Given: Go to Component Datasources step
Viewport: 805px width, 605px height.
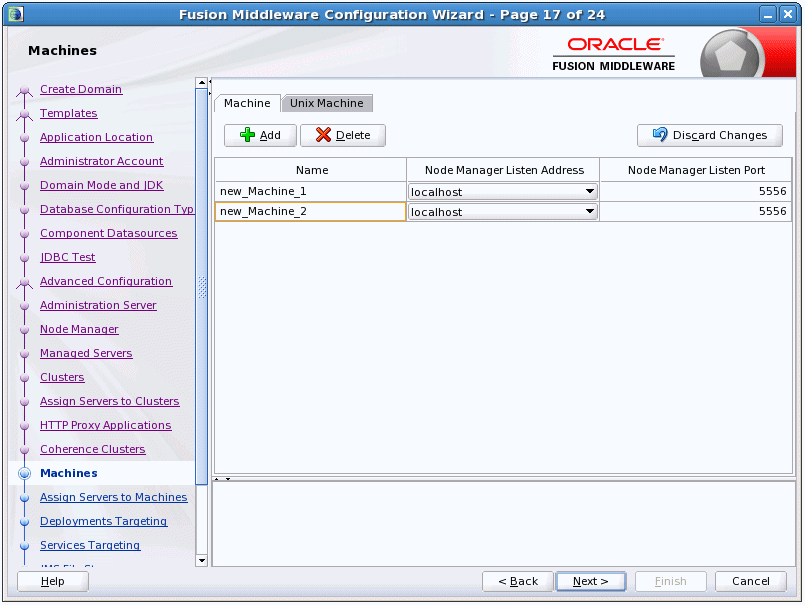Looking at the screenshot, I should (x=109, y=233).
